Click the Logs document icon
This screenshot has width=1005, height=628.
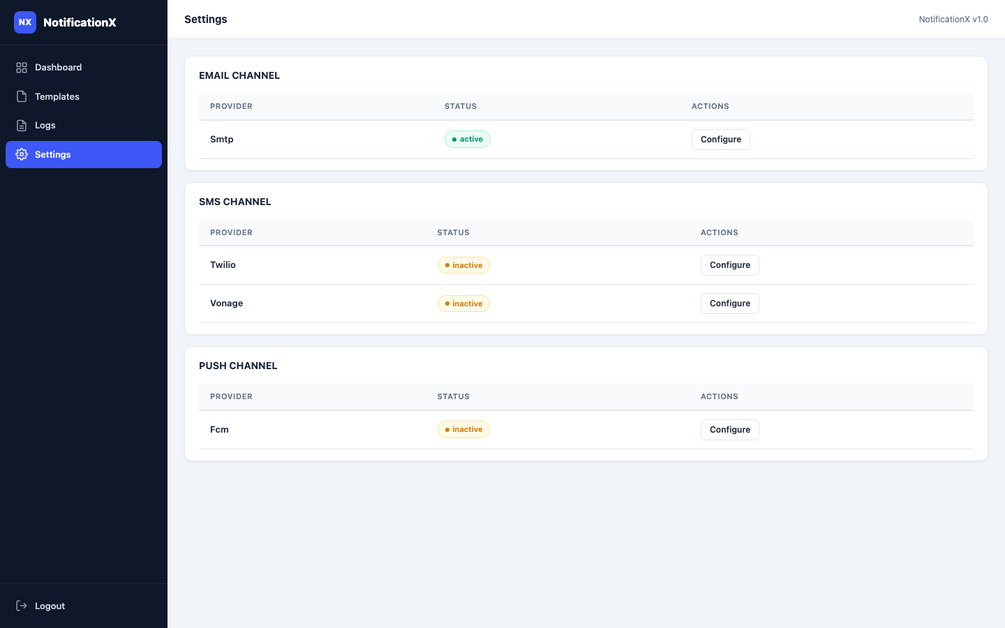click(x=21, y=125)
